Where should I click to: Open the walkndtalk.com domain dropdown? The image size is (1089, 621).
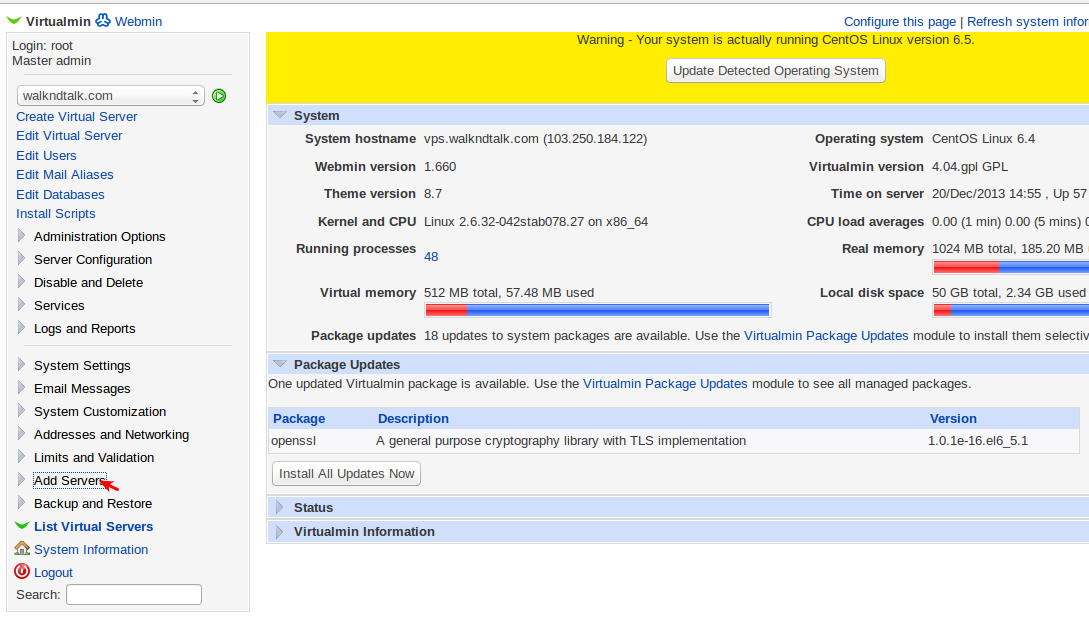(x=110, y=96)
